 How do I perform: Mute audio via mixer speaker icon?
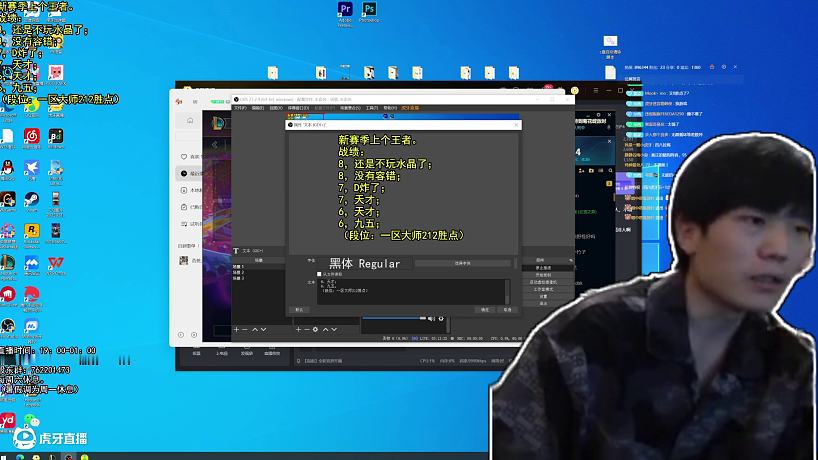(x=429, y=319)
